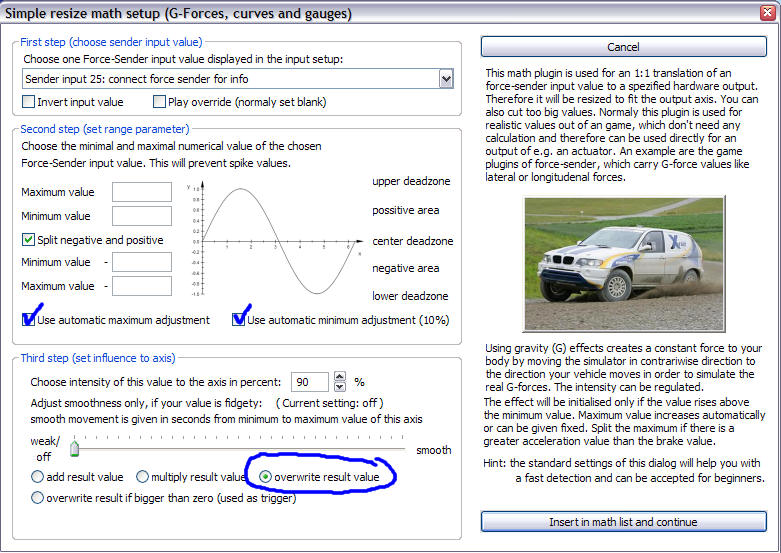Click the 'smooth' label beside the slider
The image size is (781, 553).
point(433,450)
